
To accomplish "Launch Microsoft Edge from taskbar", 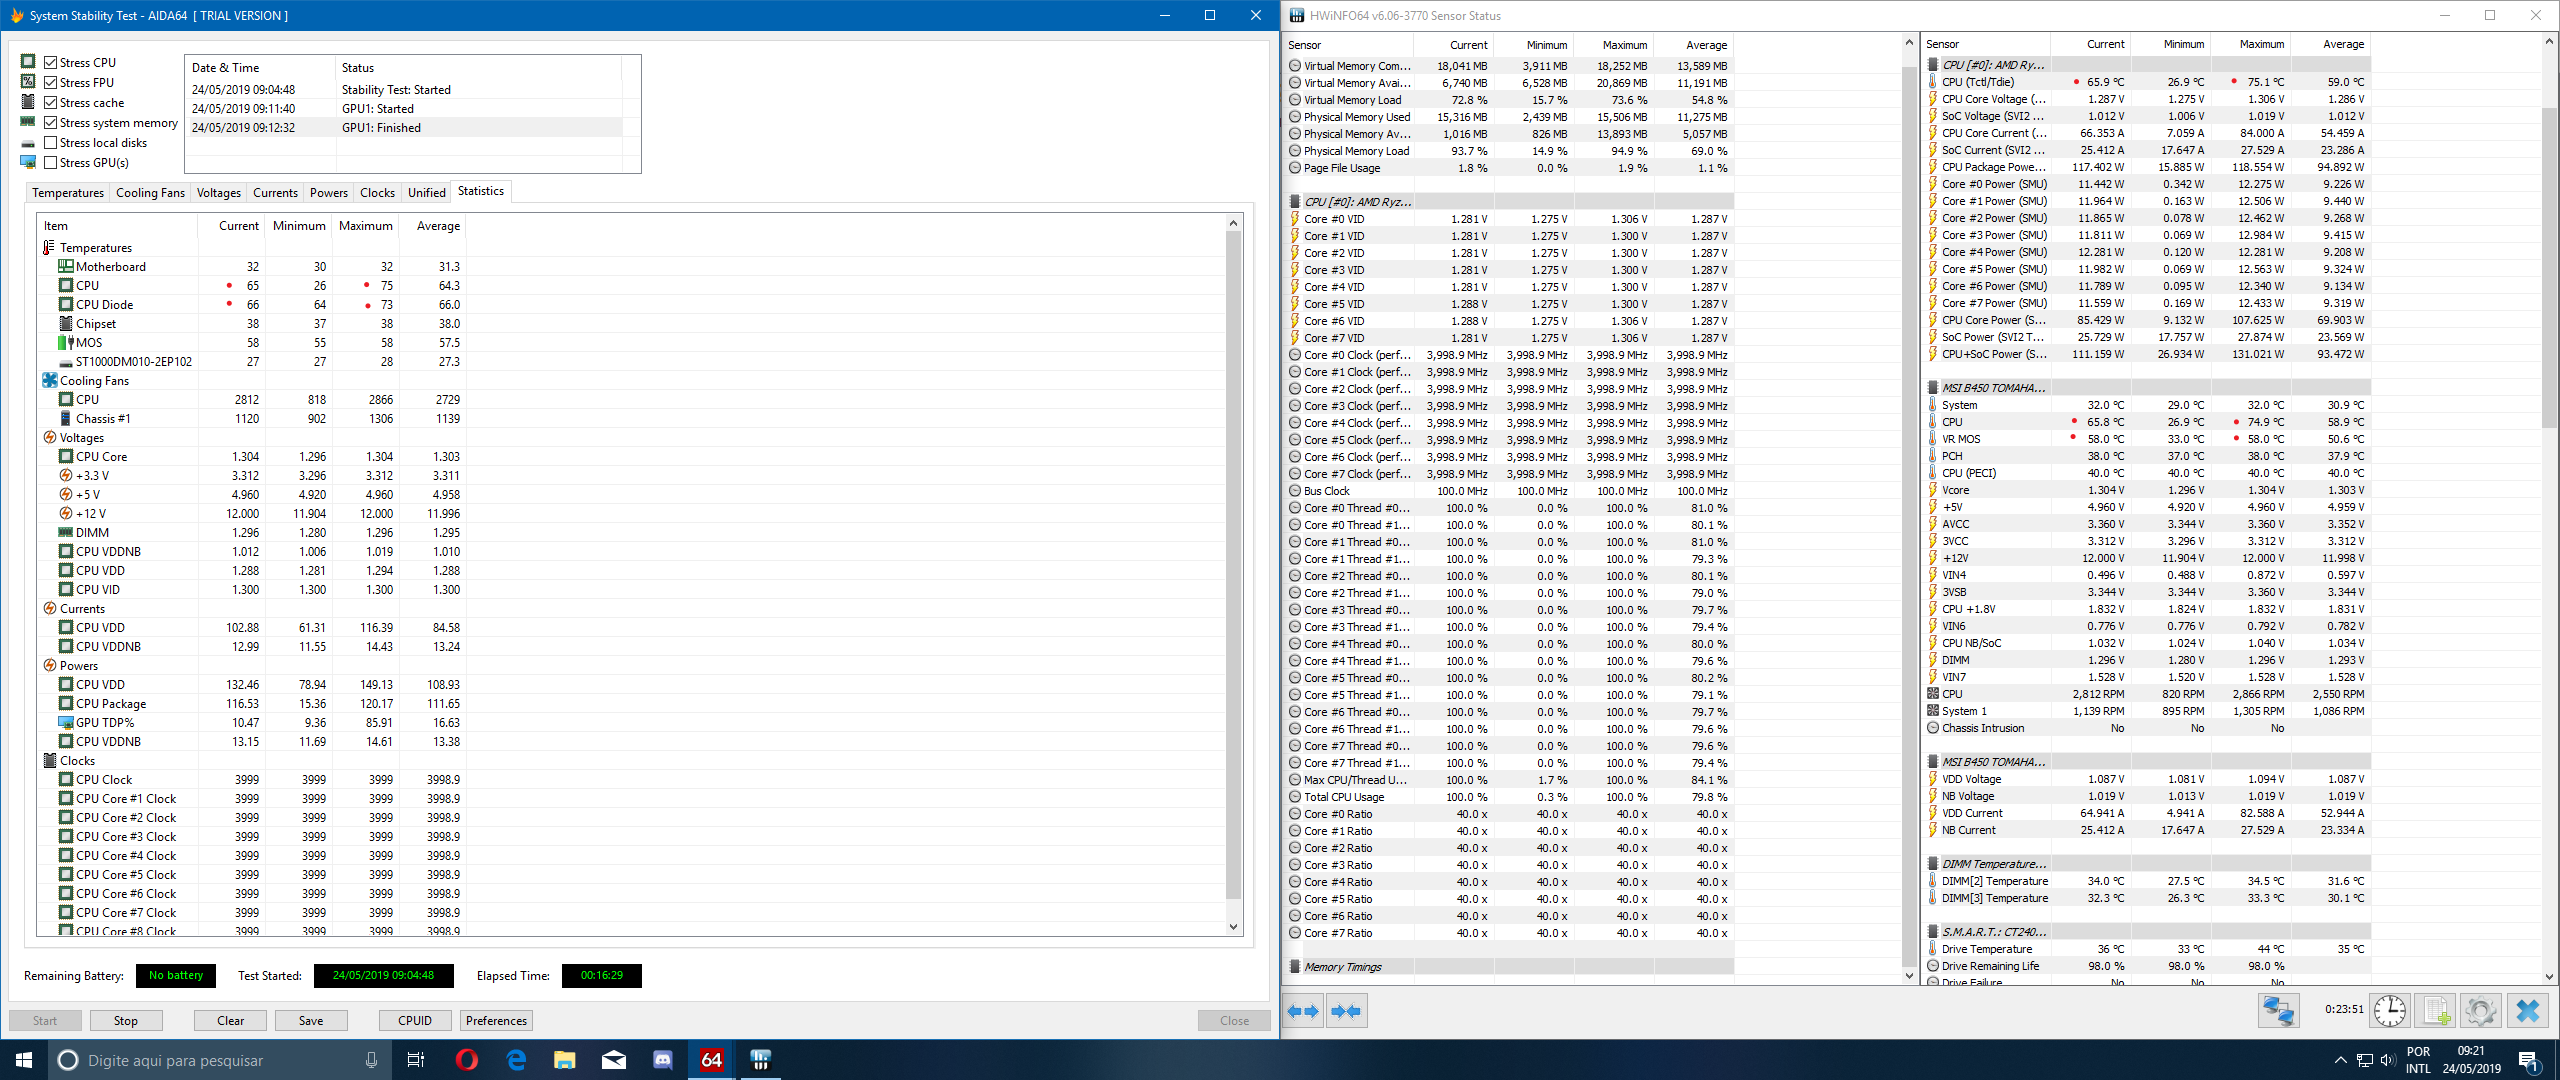I will (x=516, y=1060).
